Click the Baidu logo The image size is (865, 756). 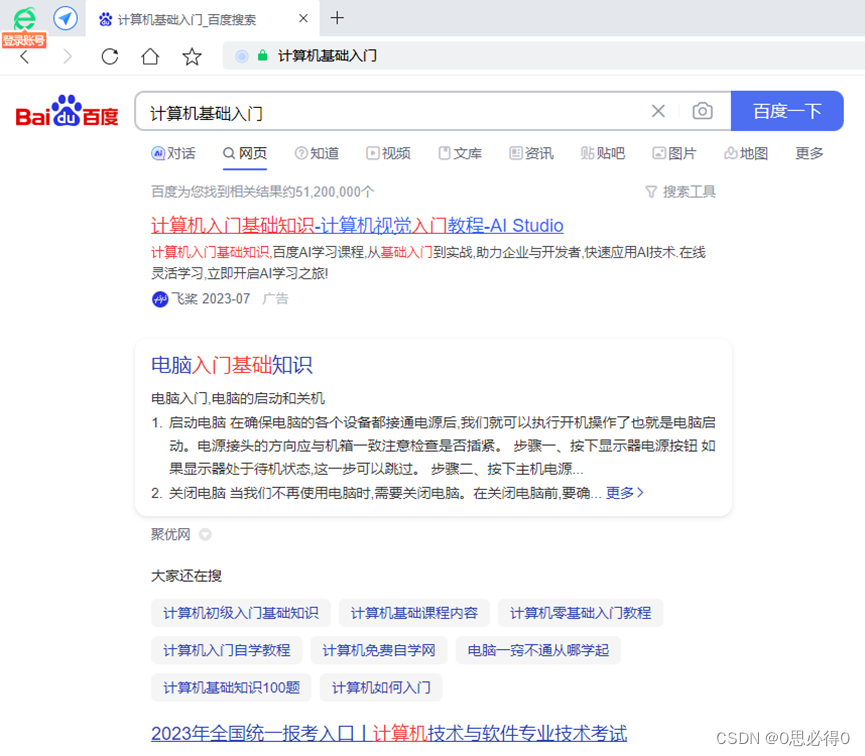pos(67,111)
